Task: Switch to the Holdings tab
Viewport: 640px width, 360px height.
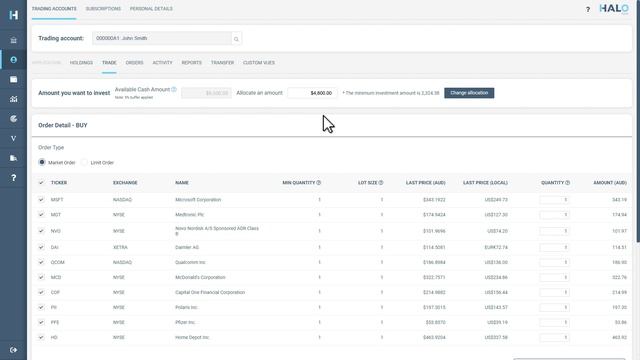Action: [x=81, y=63]
